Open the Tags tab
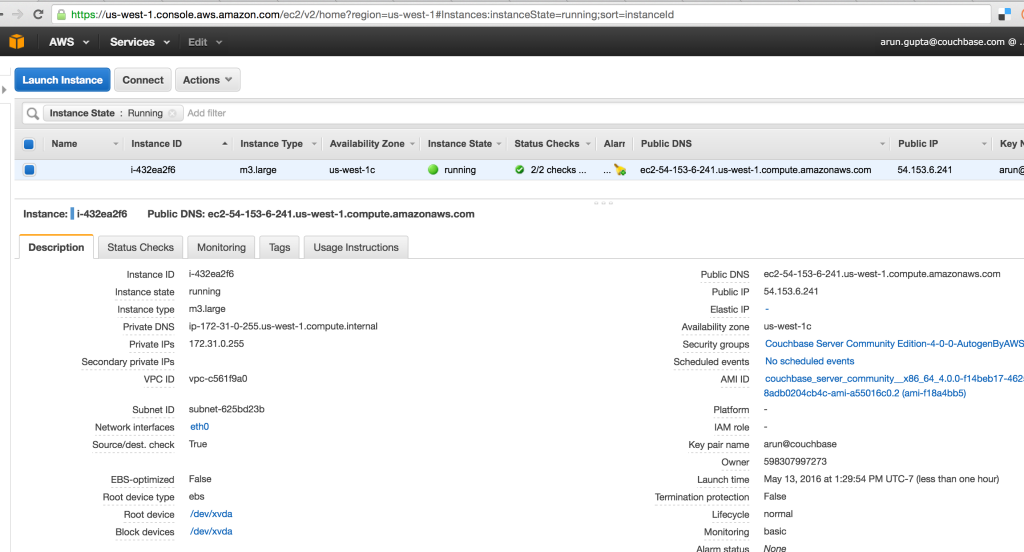The width and height of the screenshot is (1024, 552). (280, 247)
